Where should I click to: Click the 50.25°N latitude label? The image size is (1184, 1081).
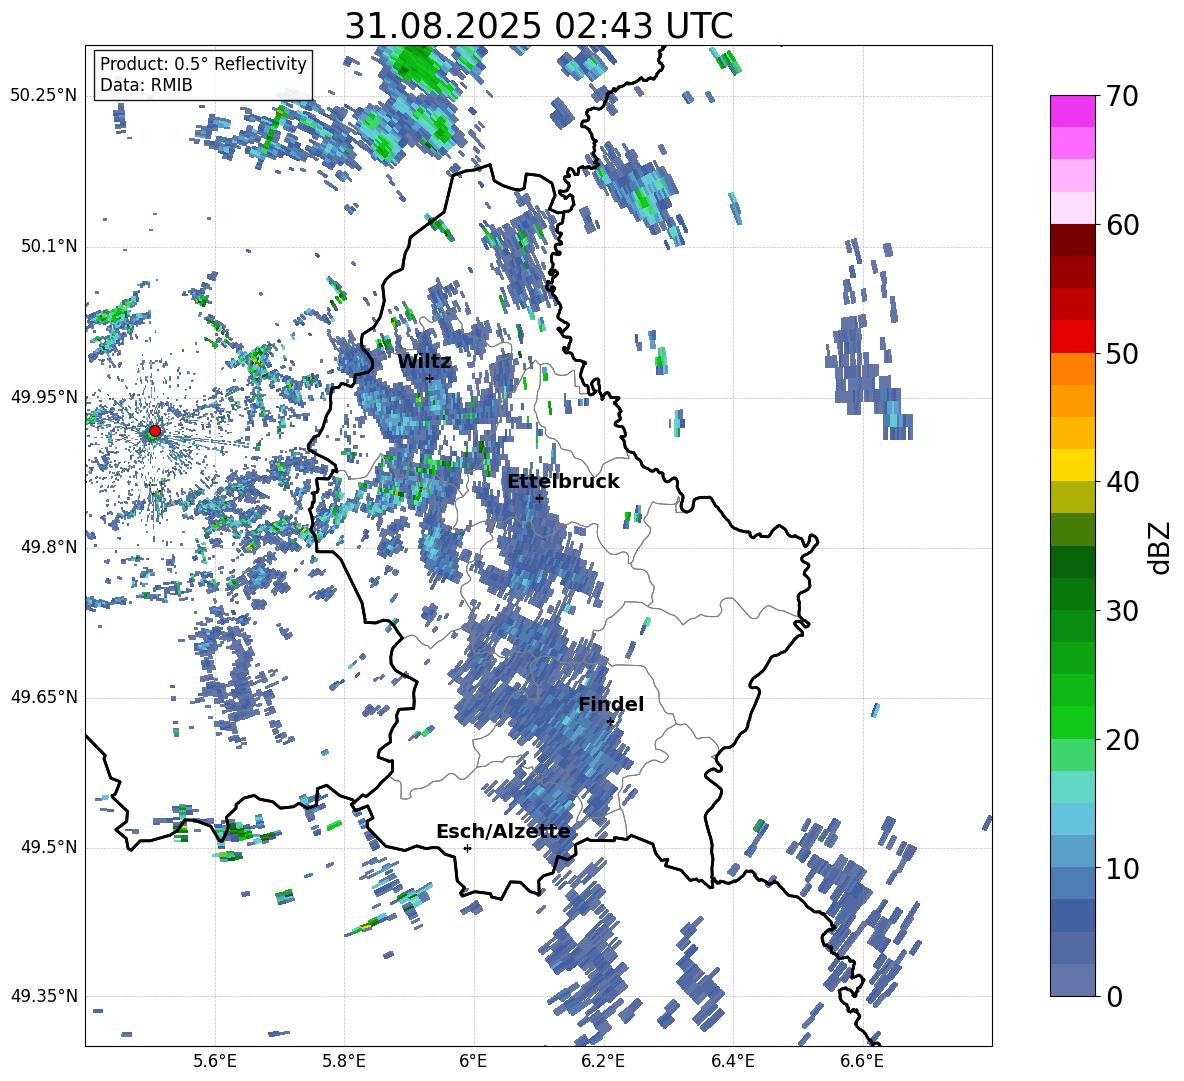click(44, 96)
